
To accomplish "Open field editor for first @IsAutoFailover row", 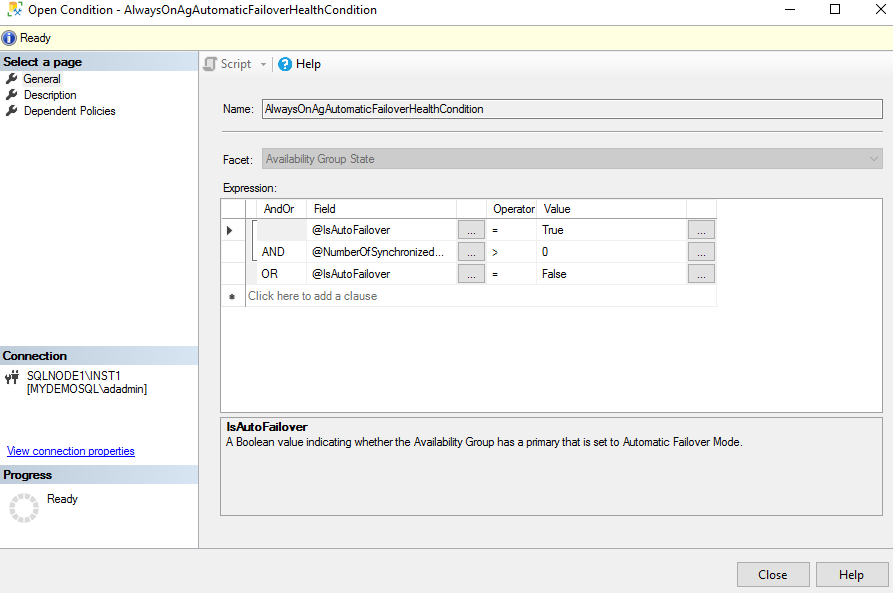I will tap(470, 230).
